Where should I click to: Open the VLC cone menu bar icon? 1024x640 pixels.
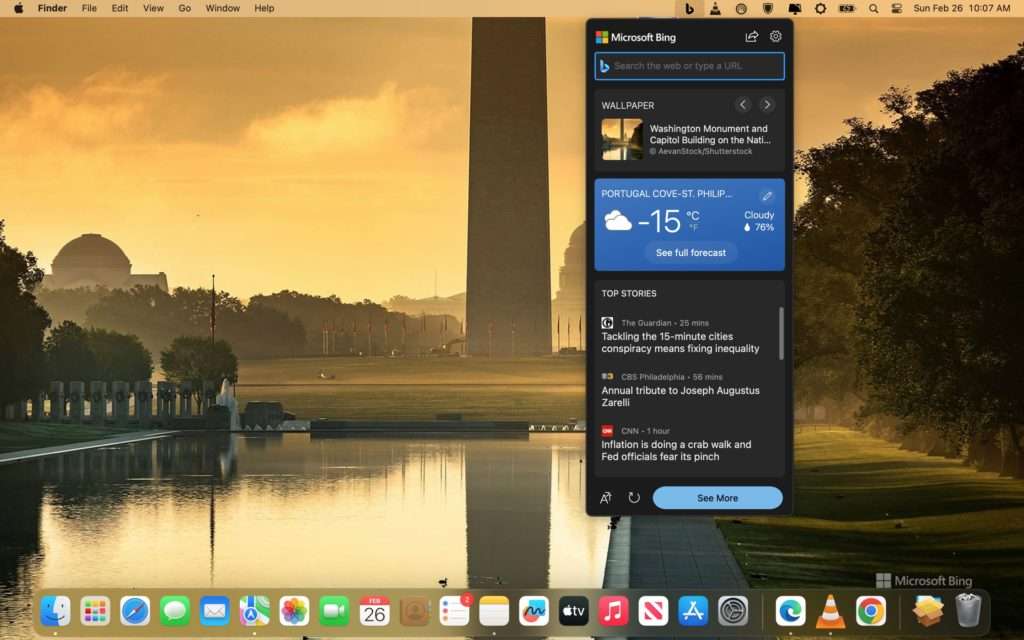[x=715, y=8]
